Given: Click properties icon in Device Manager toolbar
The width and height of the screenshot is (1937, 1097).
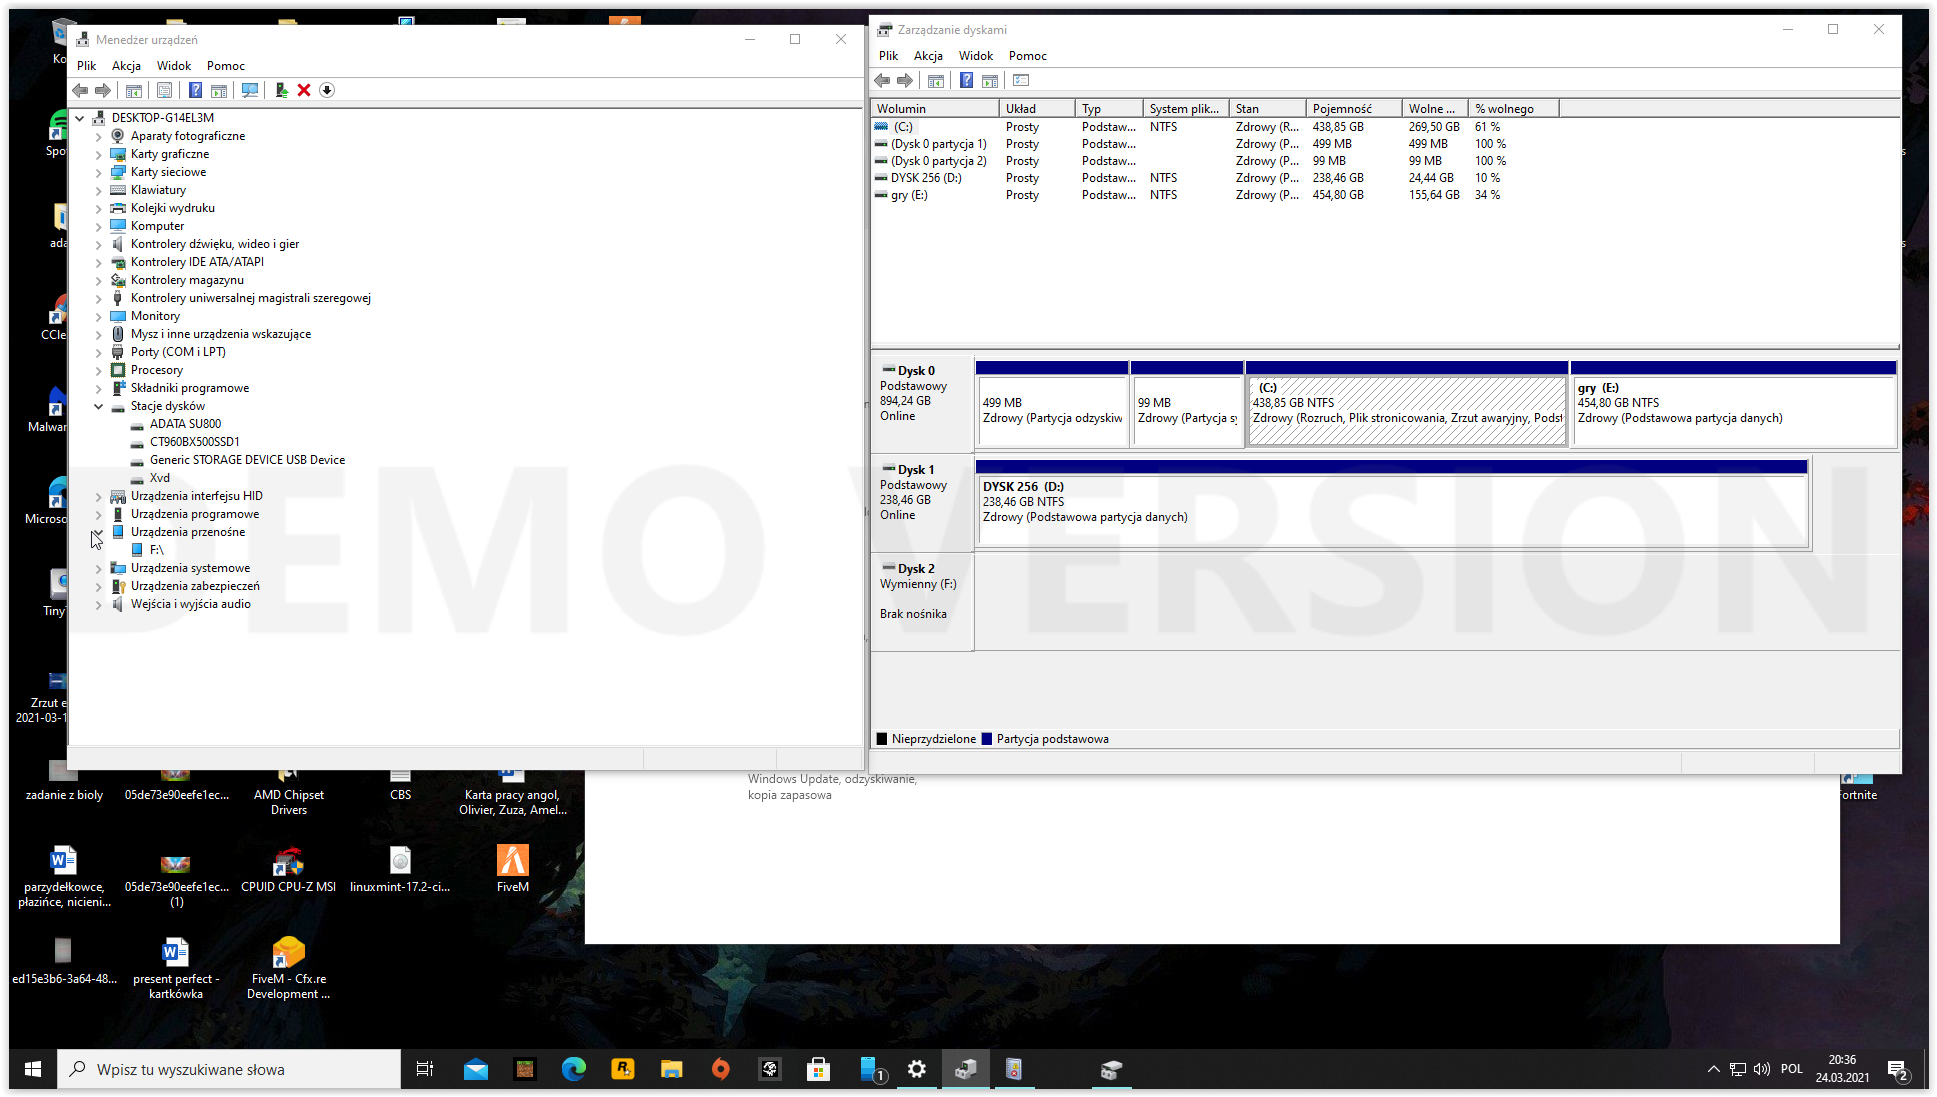Looking at the screenshot, I should (x=164, y=90).
